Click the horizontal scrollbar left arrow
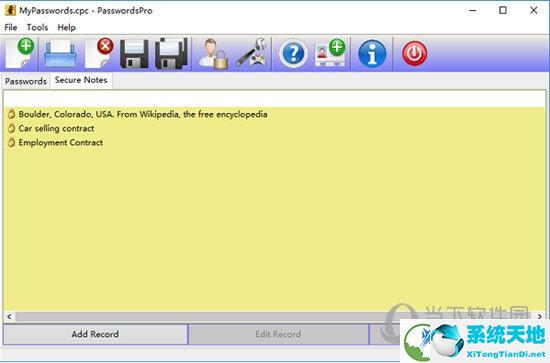The height and width of the screenshot is (363, 550). tap(9, 317)
